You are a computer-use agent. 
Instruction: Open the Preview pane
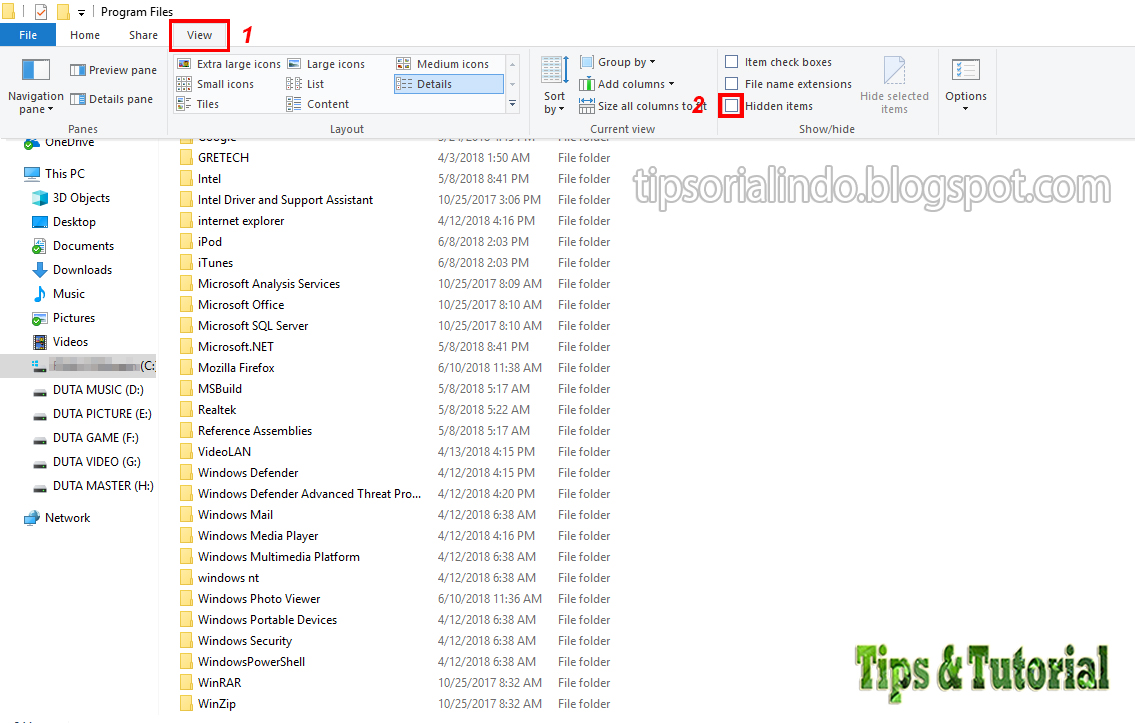[113, 69]
